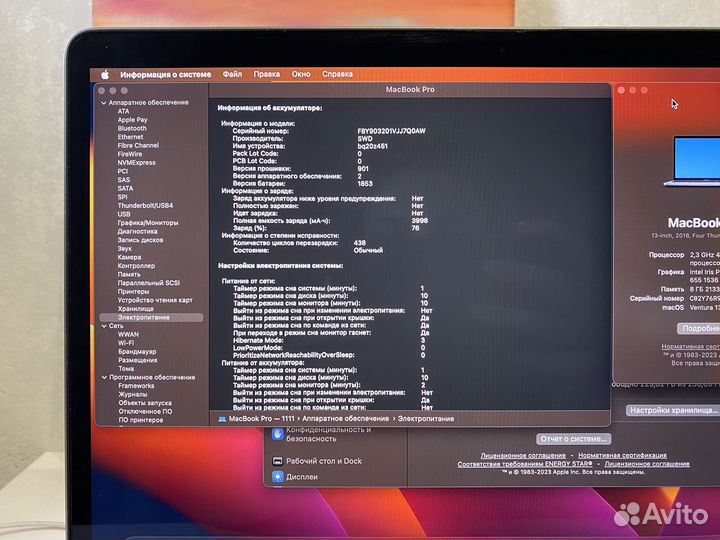
Task: Click the MacBook Pro — 1111 path item
Action: click(x=256, y=419)
